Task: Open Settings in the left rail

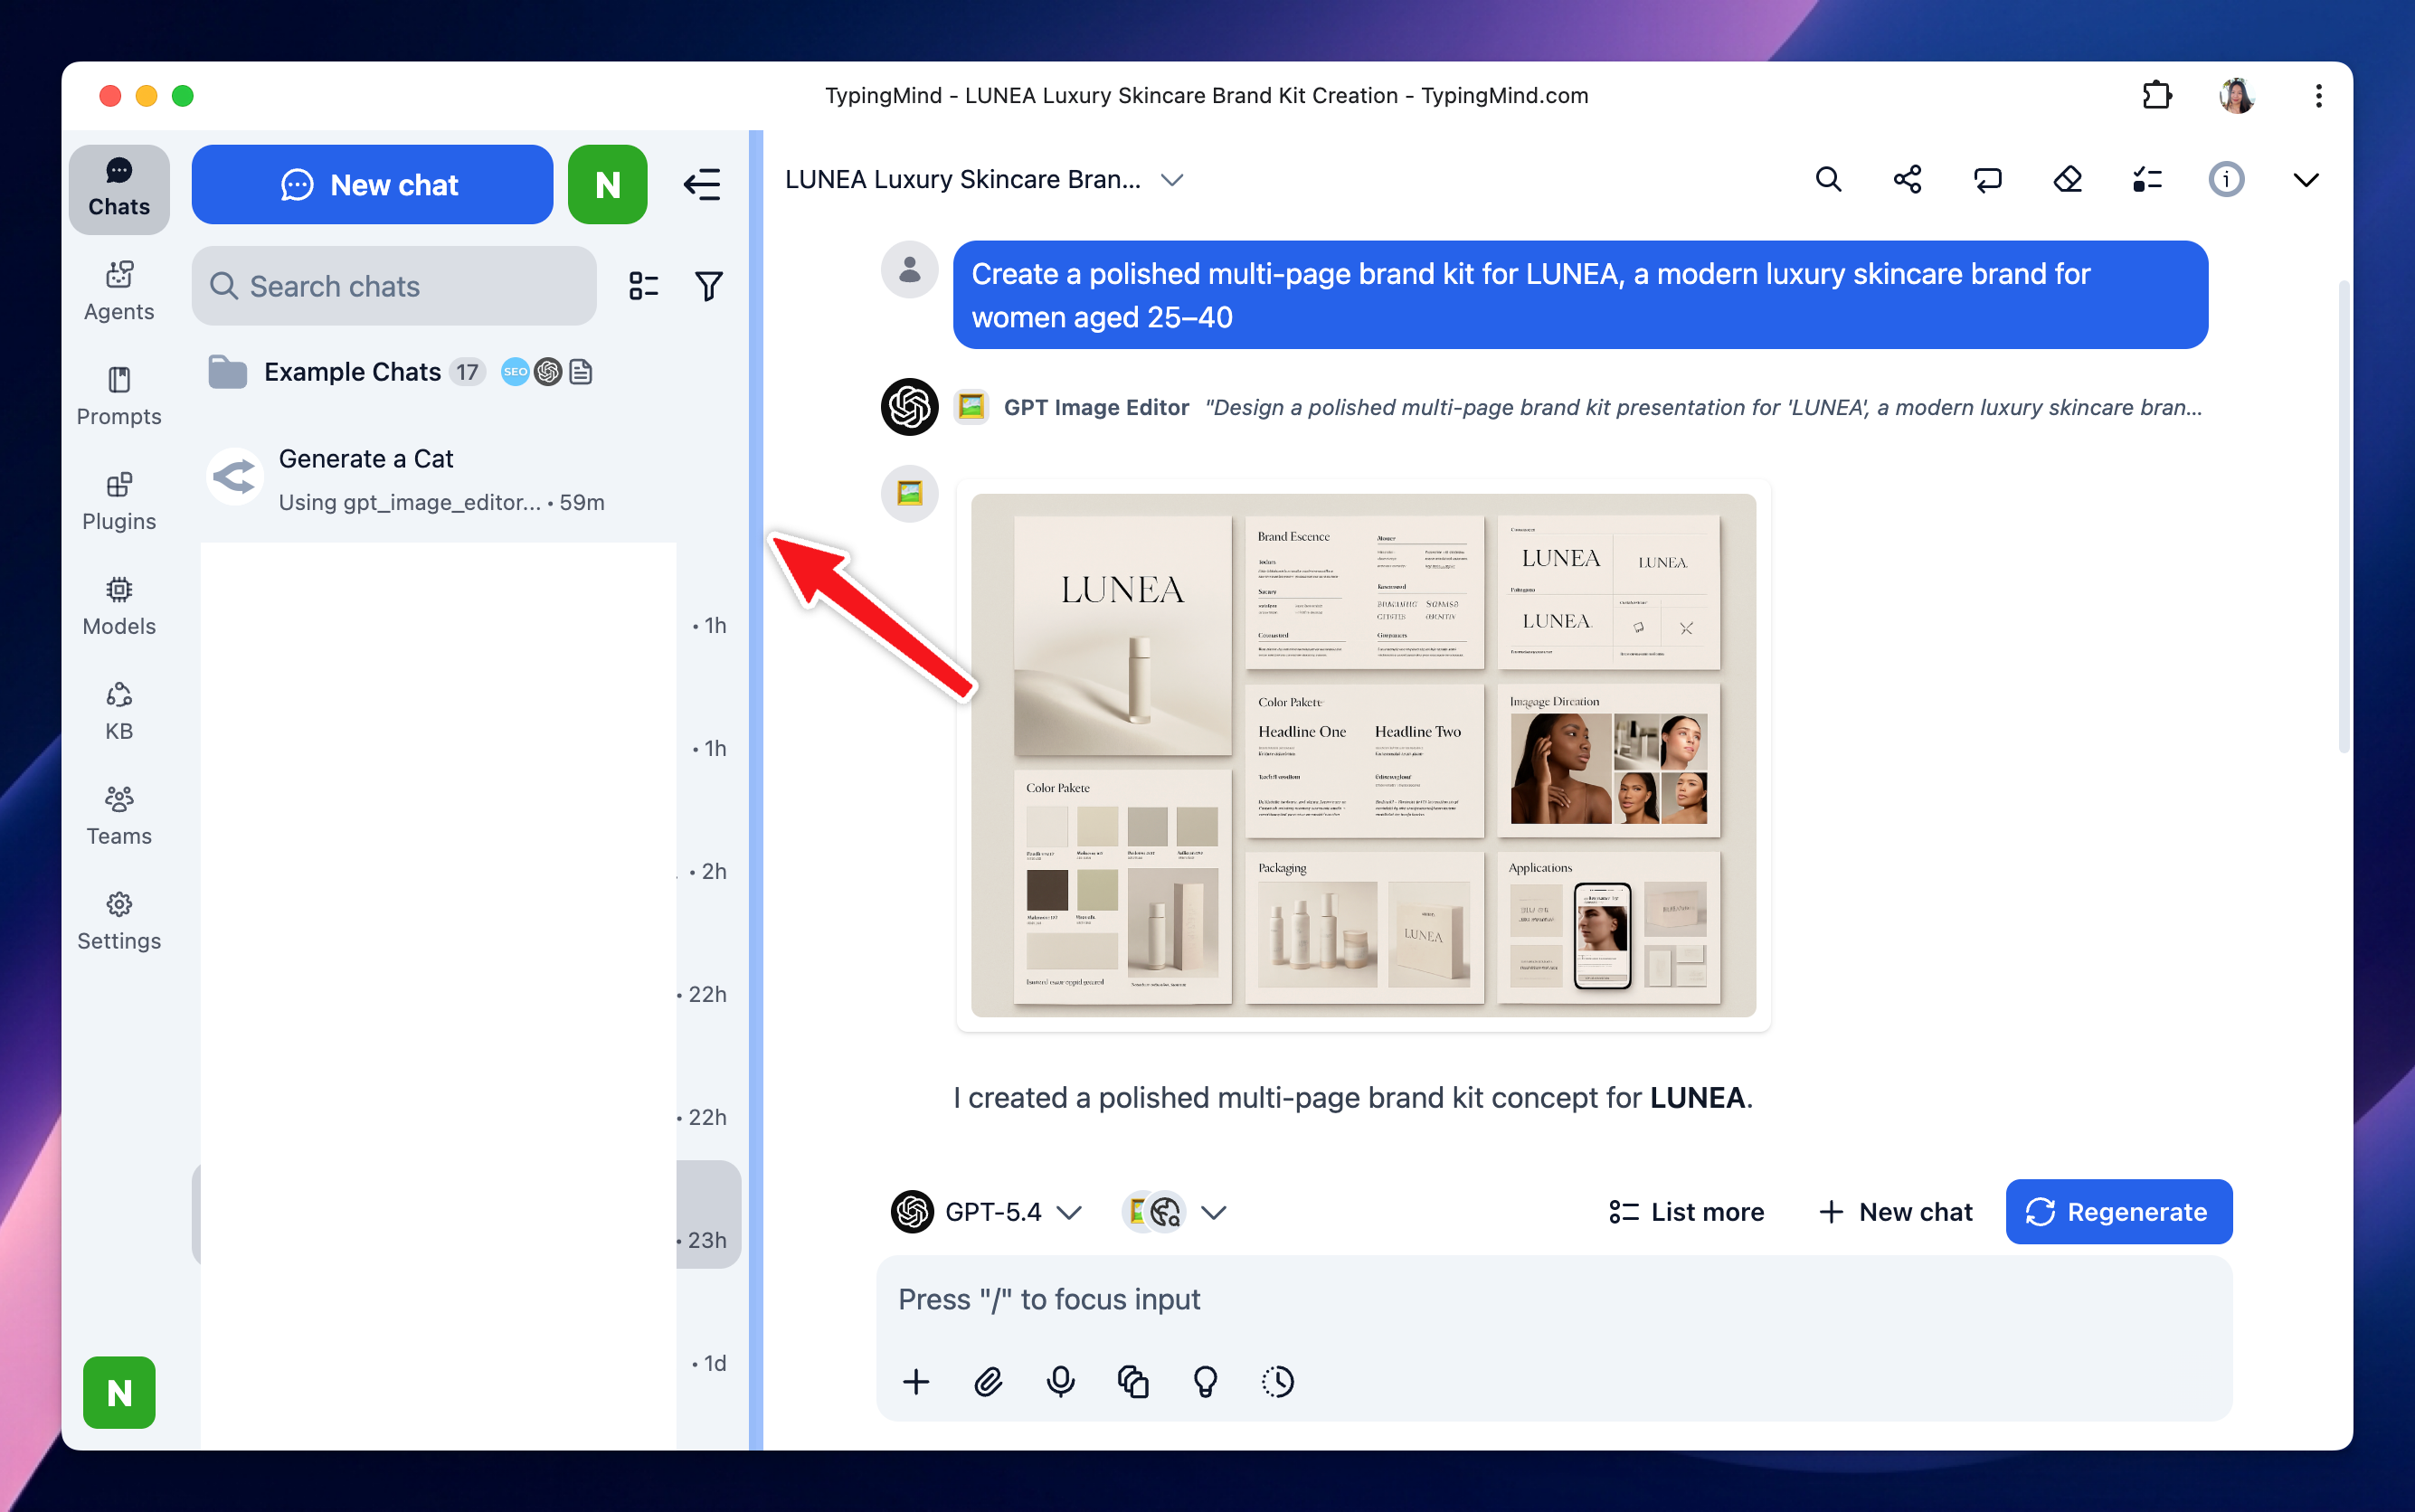Action: [119, 921]
